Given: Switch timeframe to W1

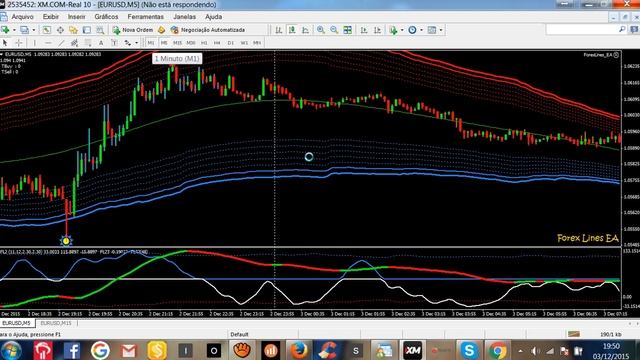Looking at the screenshot, I should click(x=244, y=43).
